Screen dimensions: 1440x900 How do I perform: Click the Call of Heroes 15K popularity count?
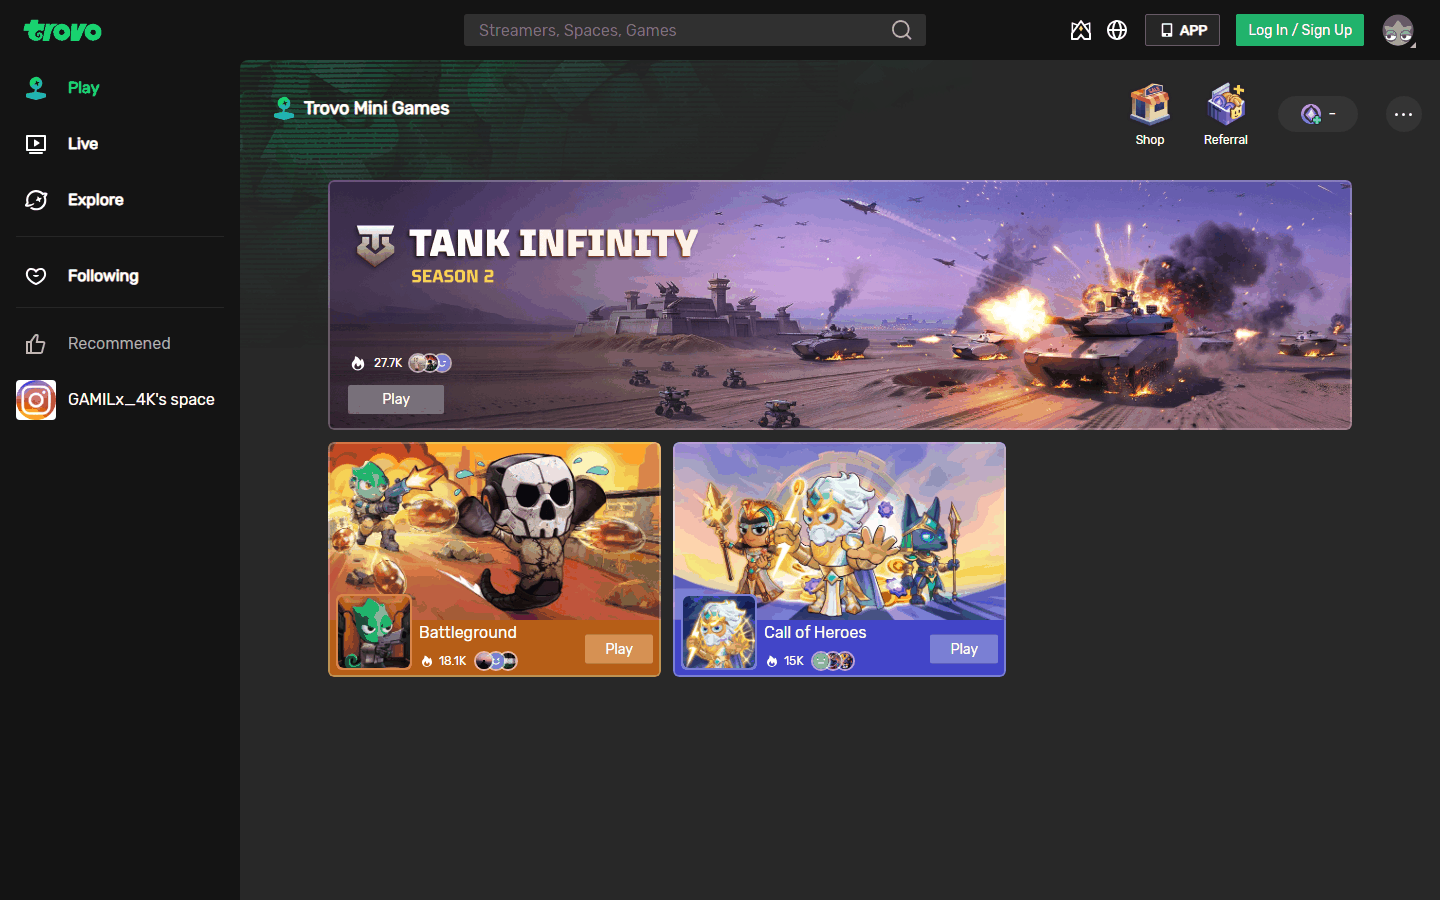794,661
